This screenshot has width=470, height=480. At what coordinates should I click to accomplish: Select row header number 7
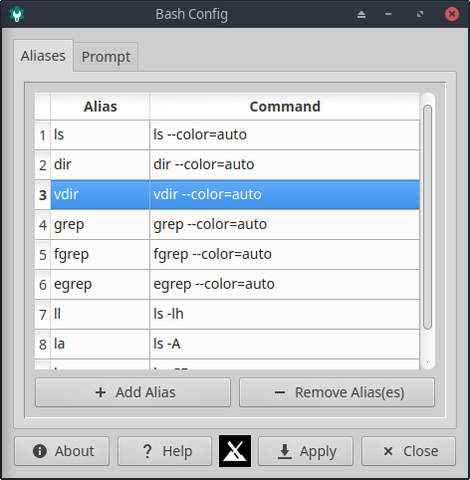(43, 314)
